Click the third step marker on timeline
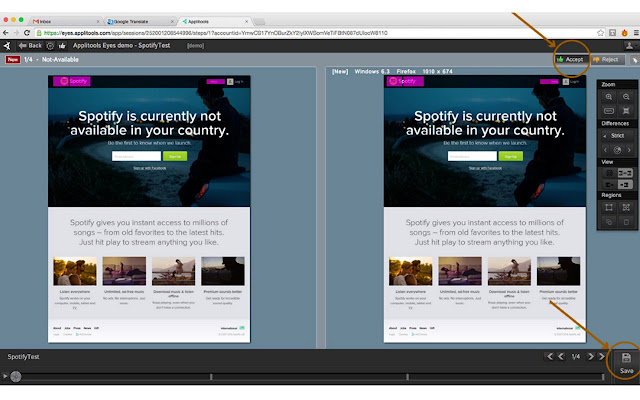Screen dimensions: 640x400 tap(407, 377)
